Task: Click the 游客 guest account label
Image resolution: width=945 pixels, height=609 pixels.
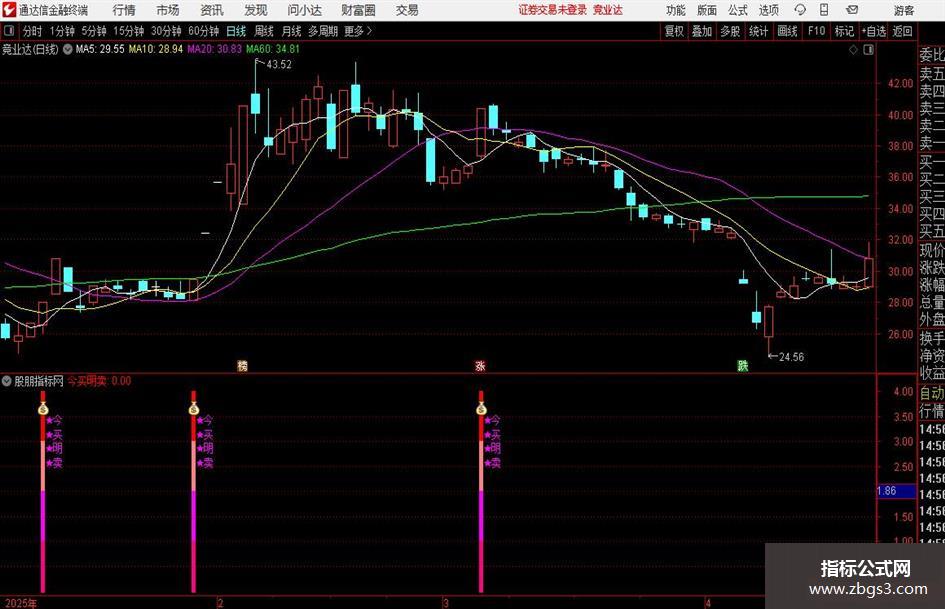Action: [x=903, y=10]
